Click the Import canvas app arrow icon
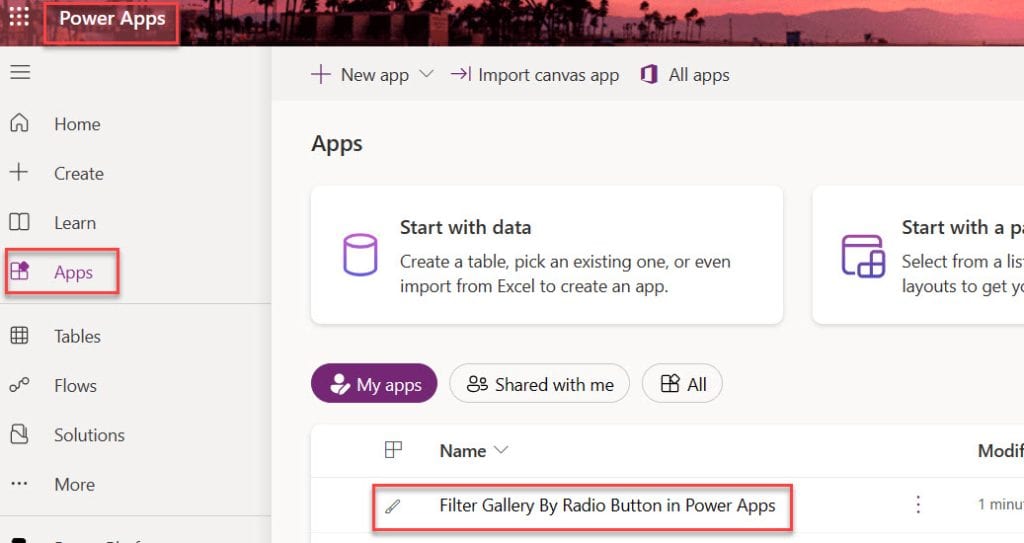Screen dimensions: 1024x543 point(460,74)
